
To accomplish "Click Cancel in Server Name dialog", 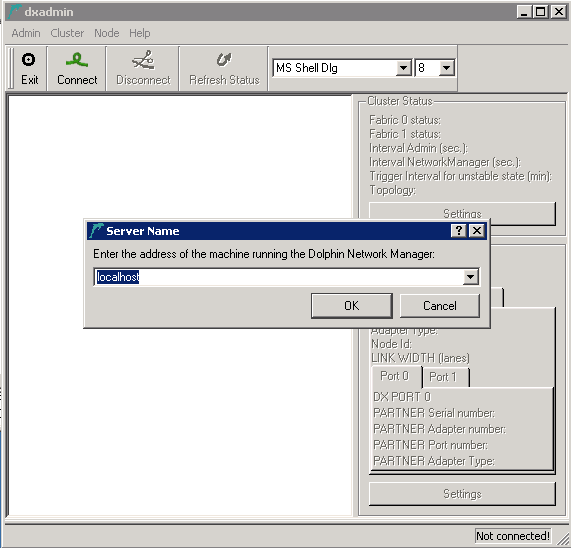I will [x=440, y=306].
